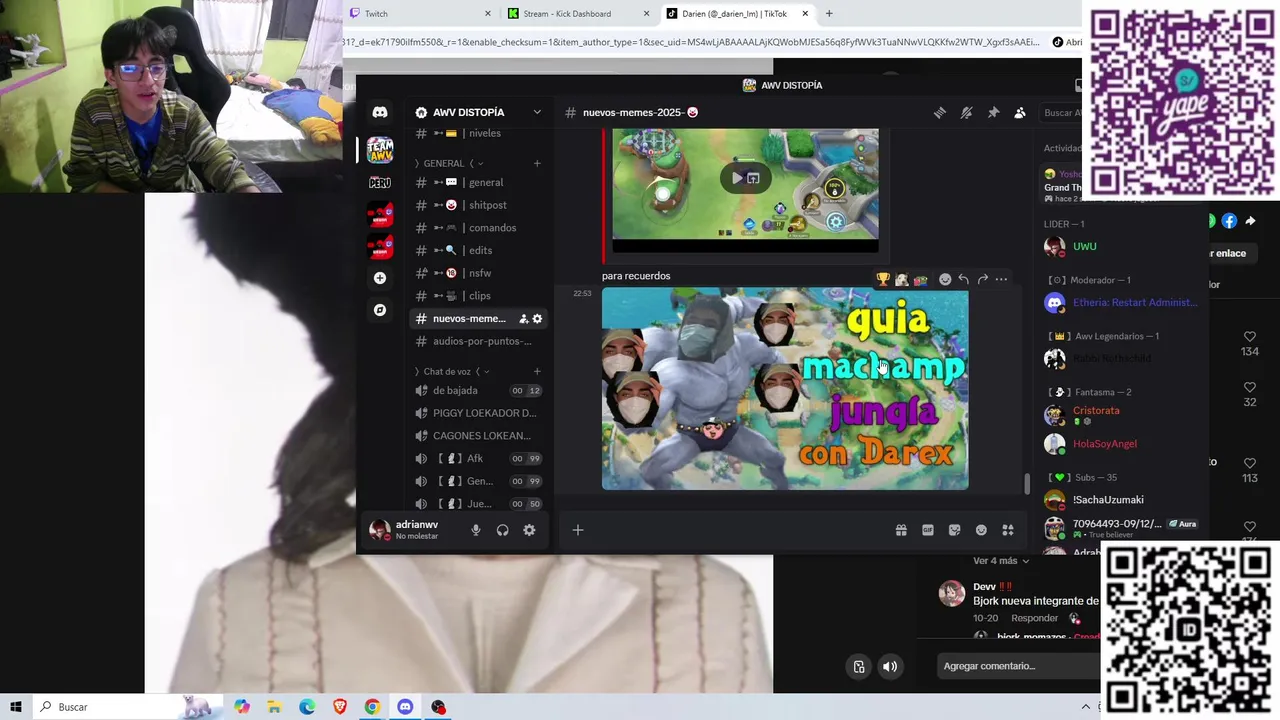Join the Afk voice channel
This screenshot has height=720, width=1280.
pyautogui.click(x=478, y=458)
